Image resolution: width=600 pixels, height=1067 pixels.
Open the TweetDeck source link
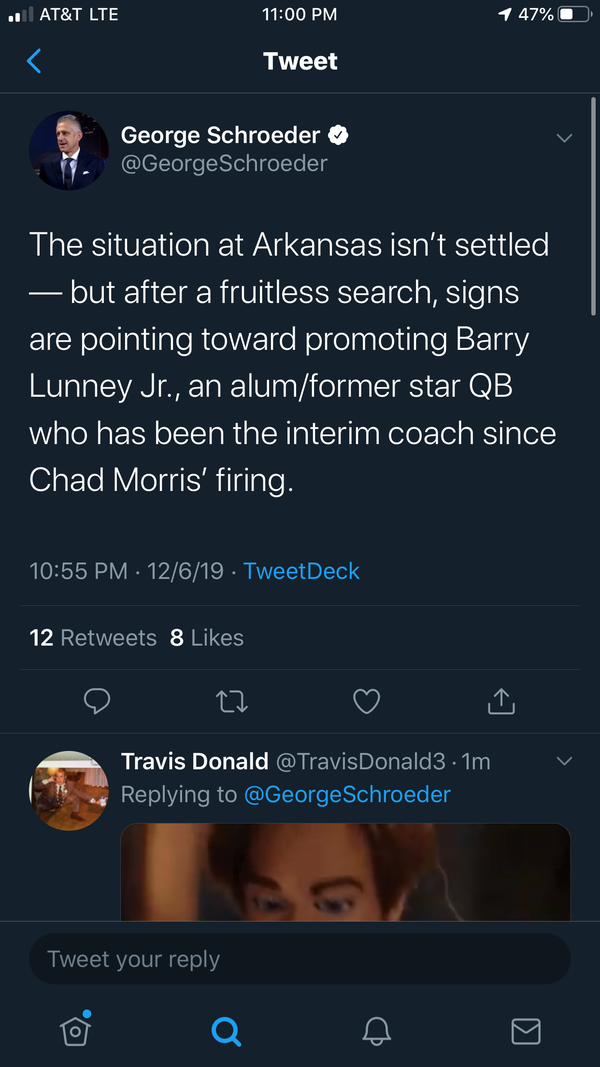(301, 571)
